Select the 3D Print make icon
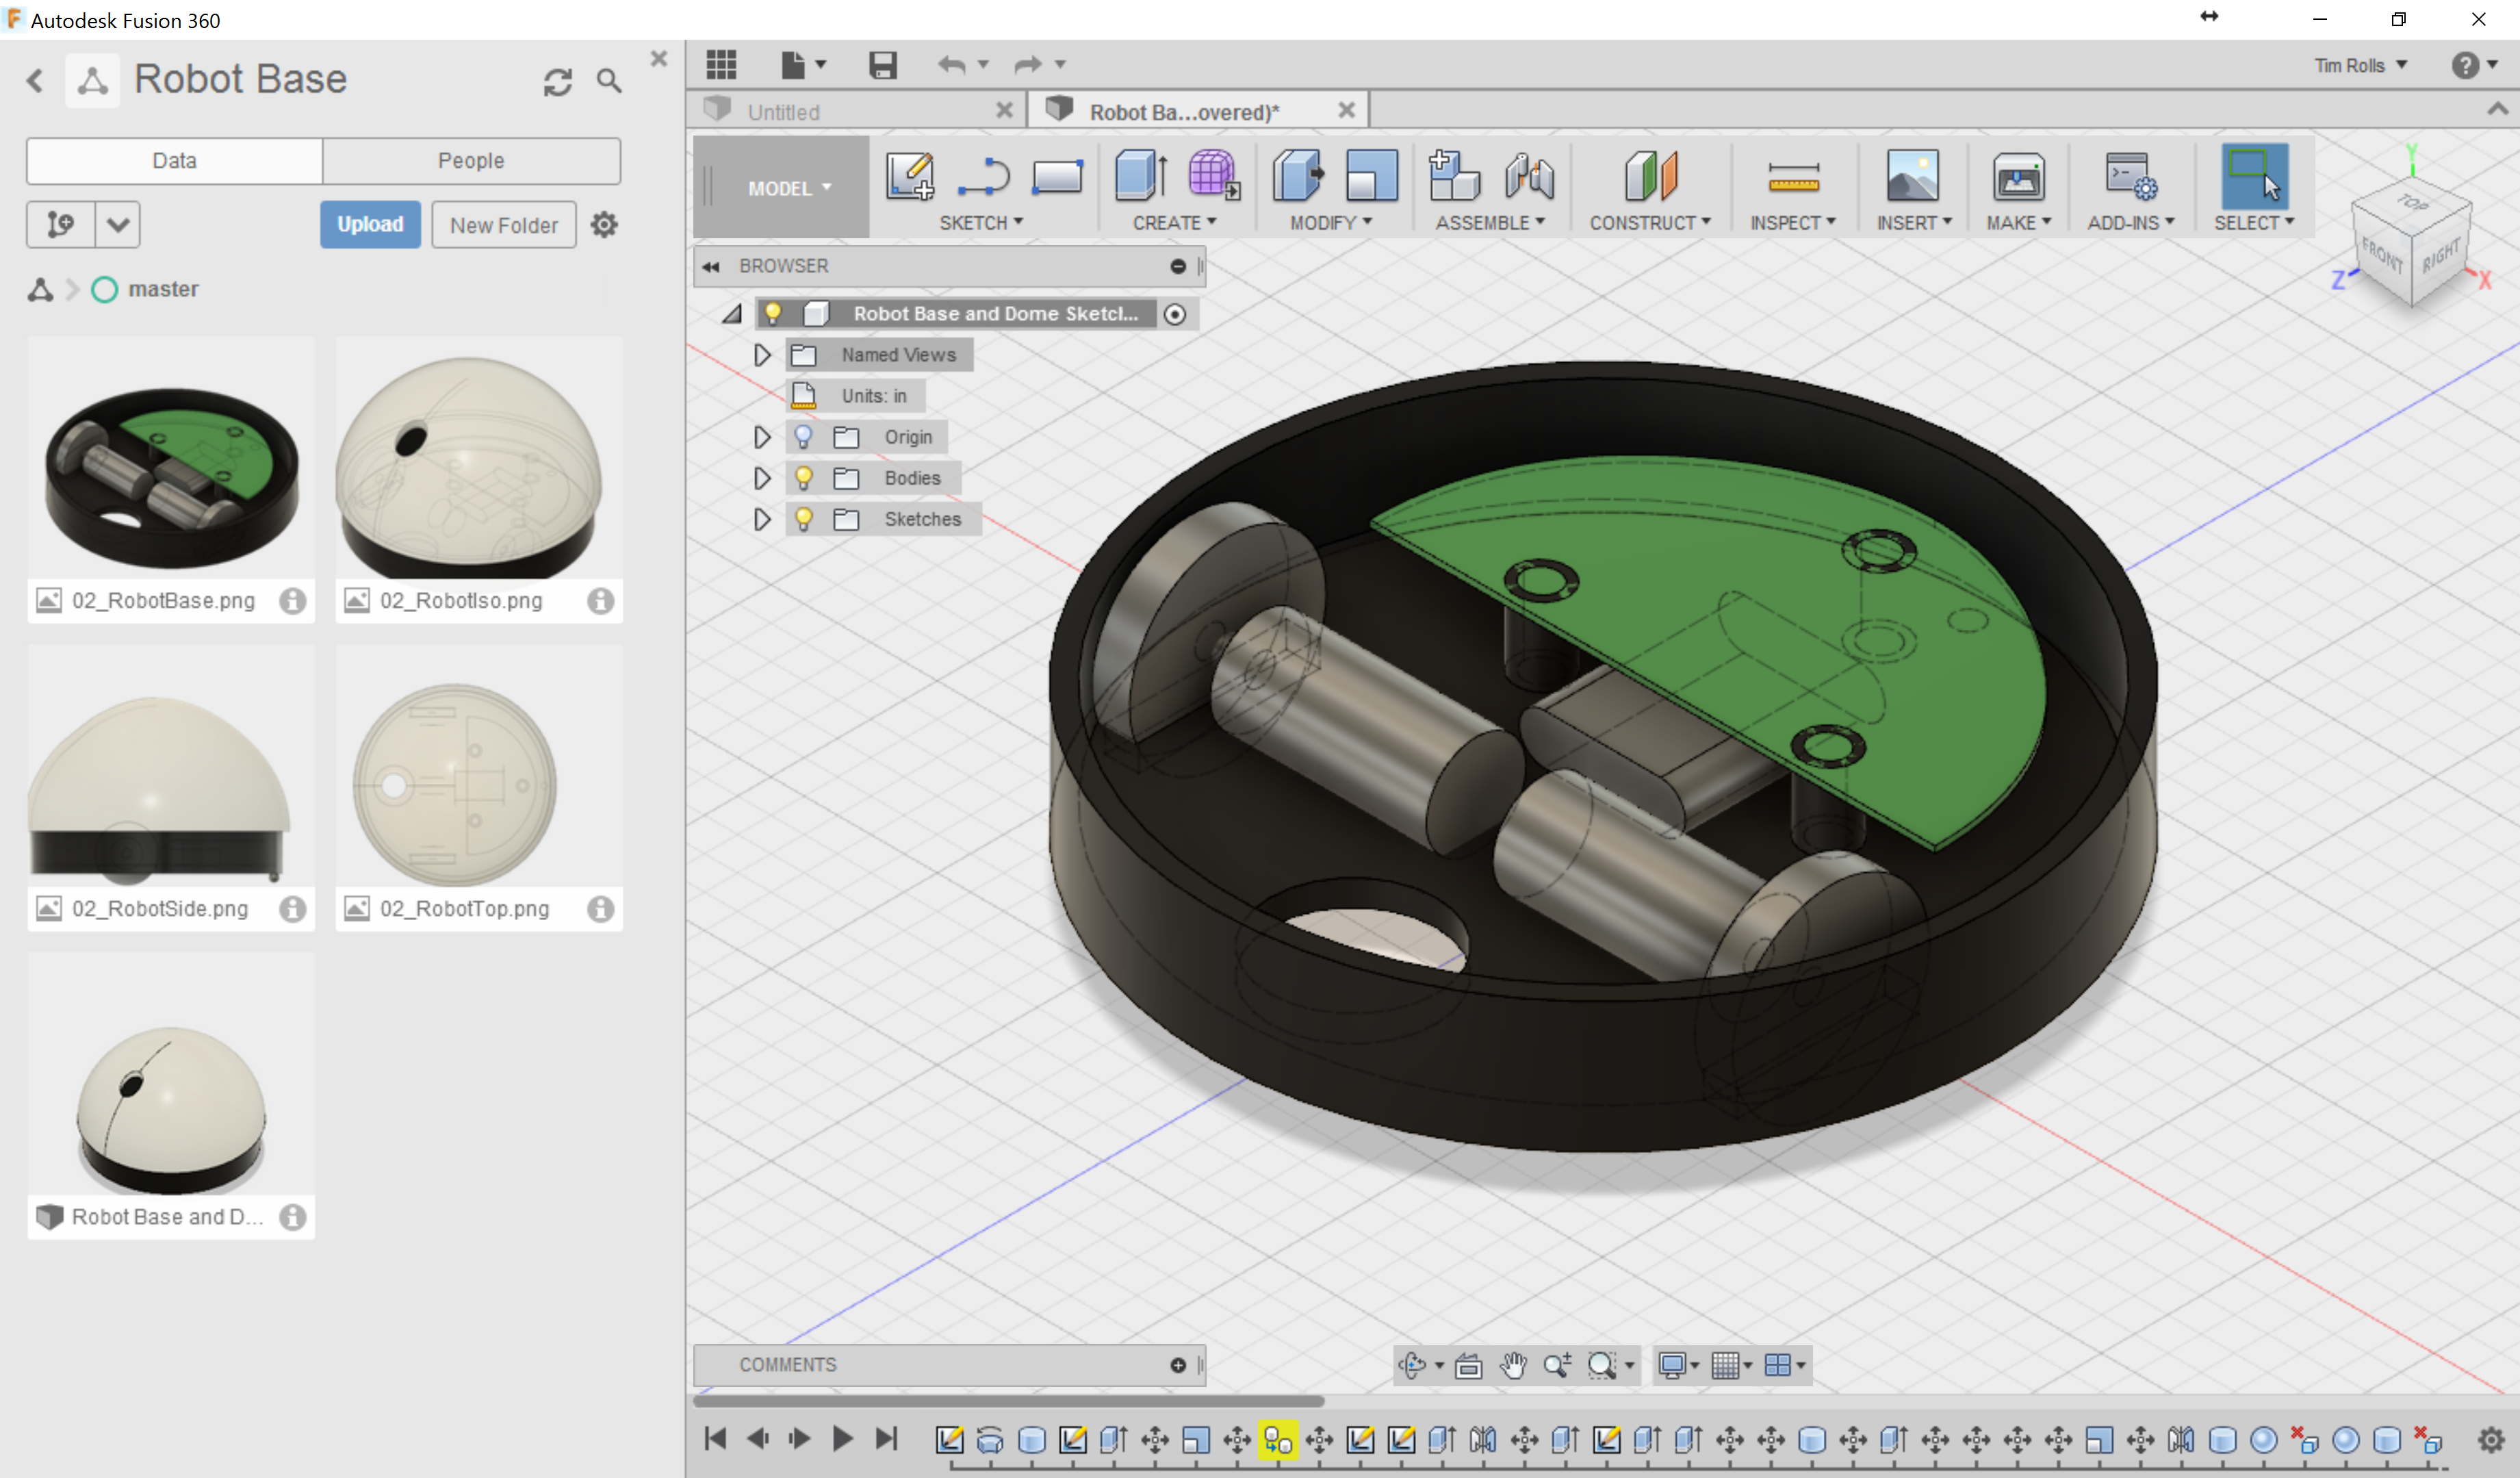 2018,178
